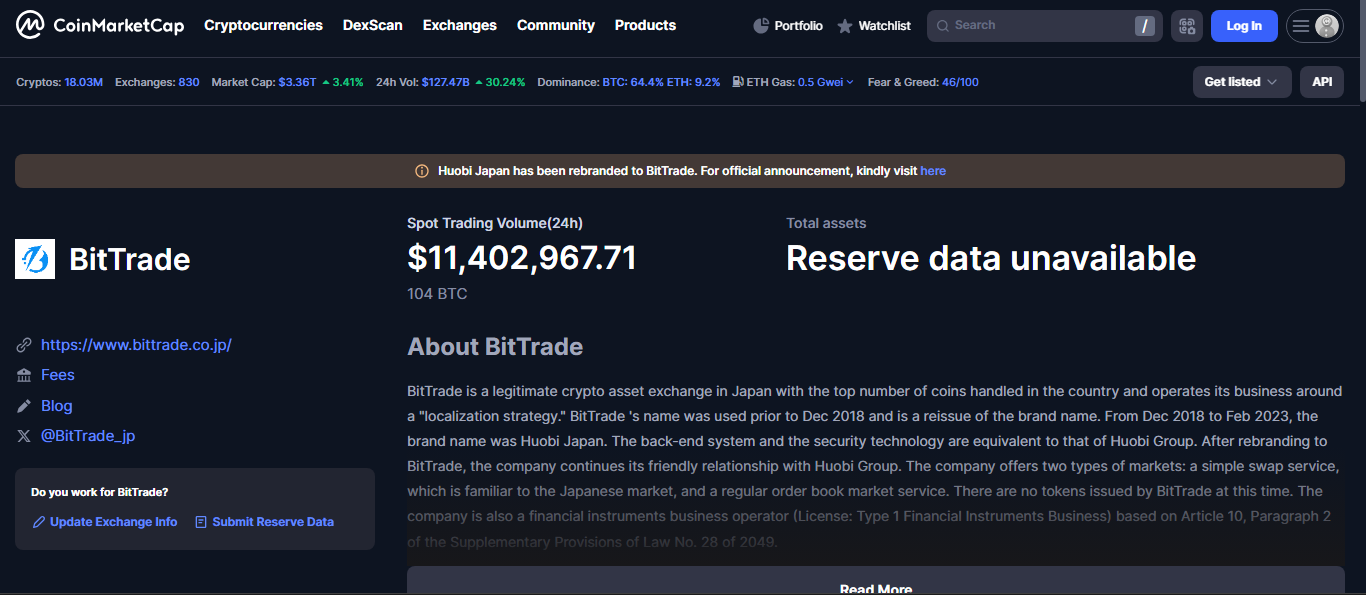The height and width of the screenshot is (595, 1366).
Task: Click the CoinMarketCap logo
Action: click(x=100, y=25)
